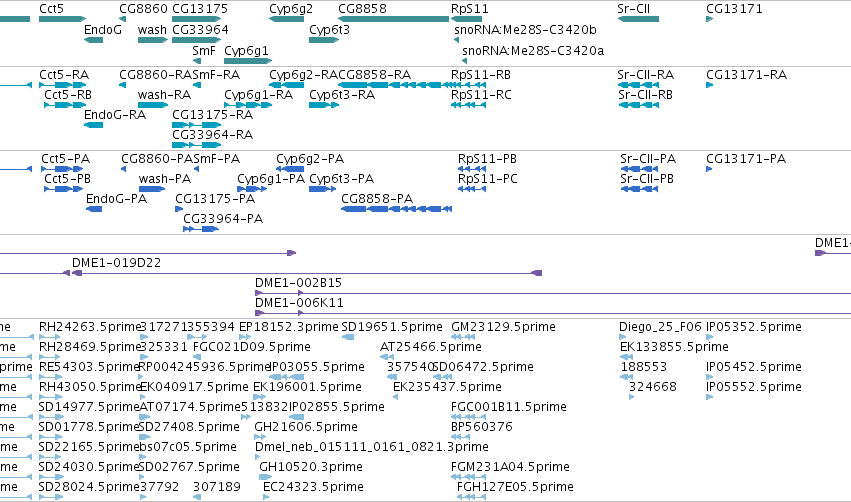The width and height of the screenshot is (851, 502).
Task: Select the GM23129.5prime EST label
Action: point(503,327)
